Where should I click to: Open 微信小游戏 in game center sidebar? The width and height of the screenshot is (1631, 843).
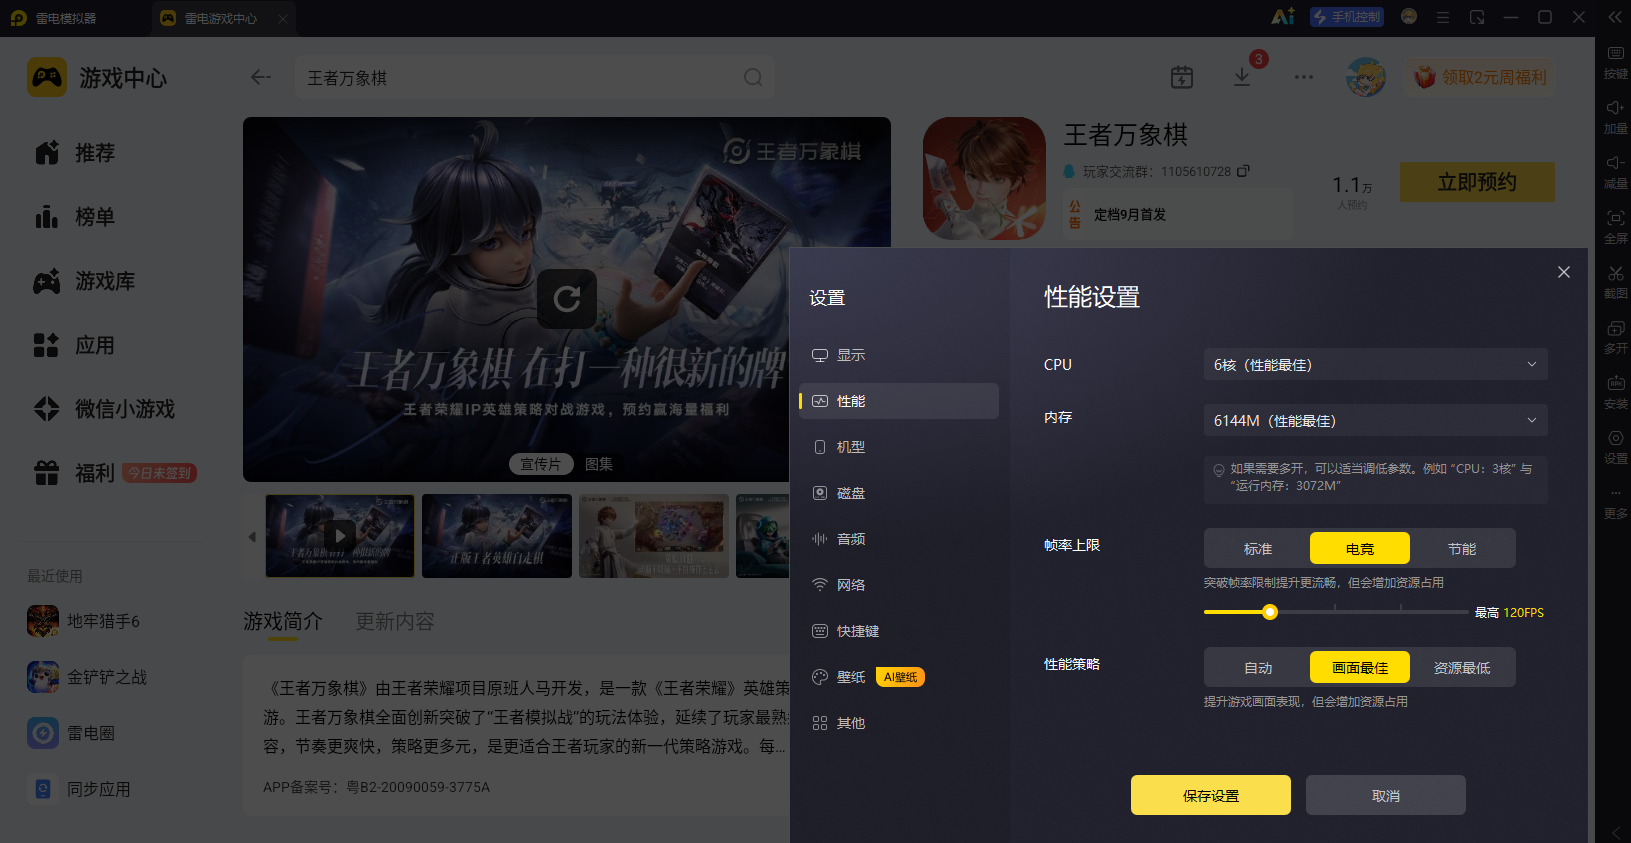(104, 409)
